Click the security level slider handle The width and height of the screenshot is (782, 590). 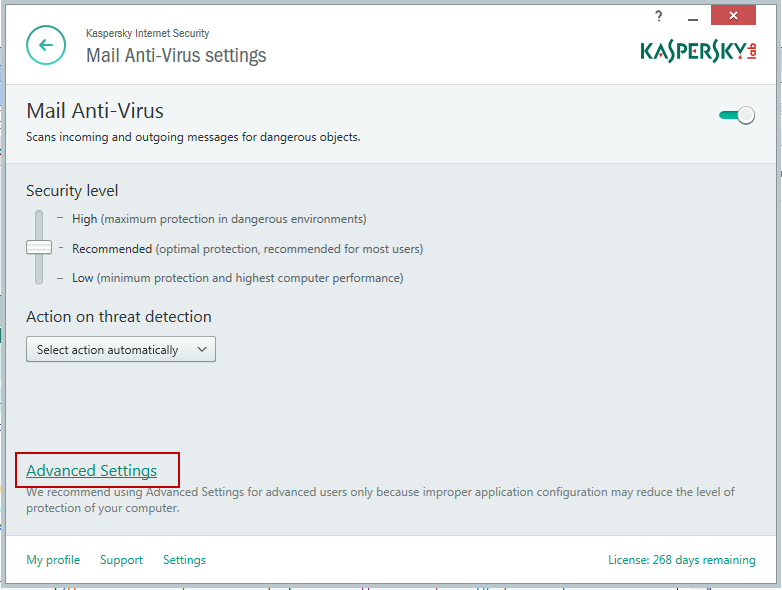pyautogui.click(x=39, y=247)
